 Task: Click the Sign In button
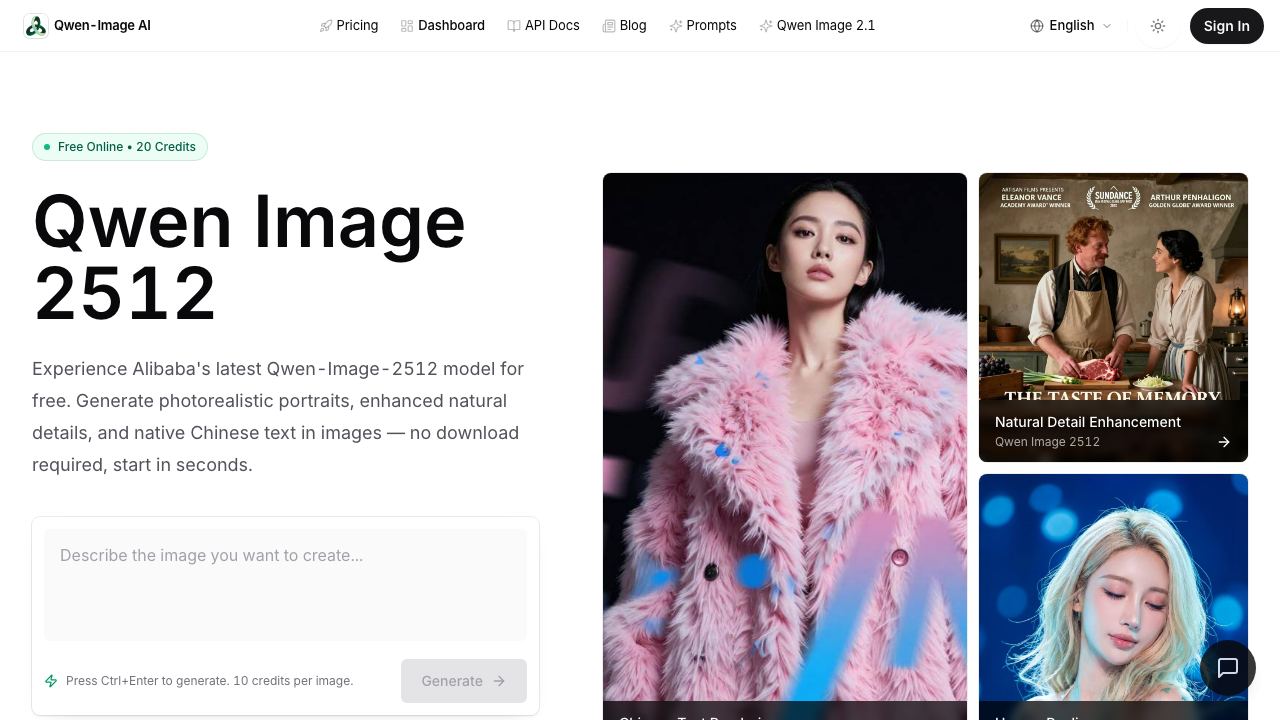(1227, 26)
